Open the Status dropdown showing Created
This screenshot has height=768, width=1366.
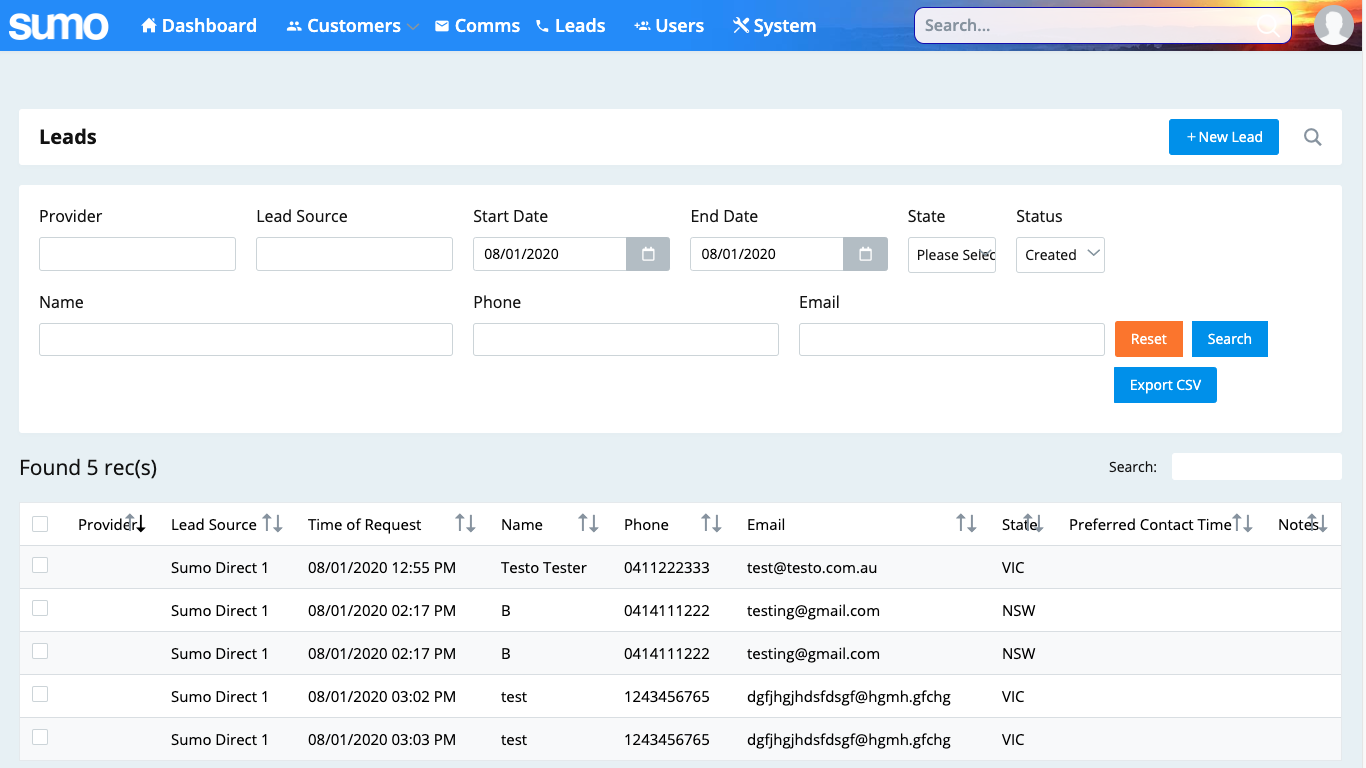(x=1060, y=254)
